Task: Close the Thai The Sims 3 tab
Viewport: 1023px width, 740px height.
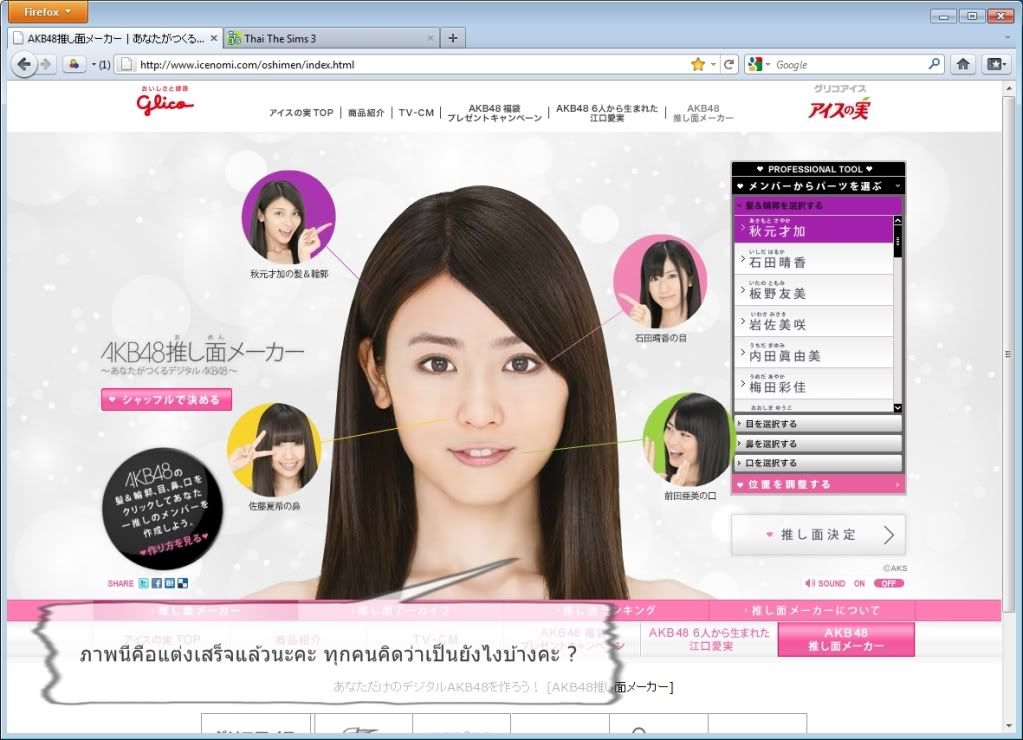Action: pyautogui.click(x=430, y=39)
